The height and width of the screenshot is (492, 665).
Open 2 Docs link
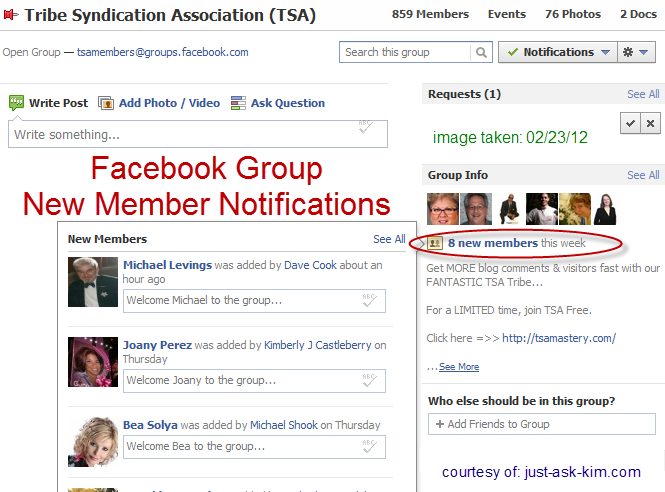(638, 14)
